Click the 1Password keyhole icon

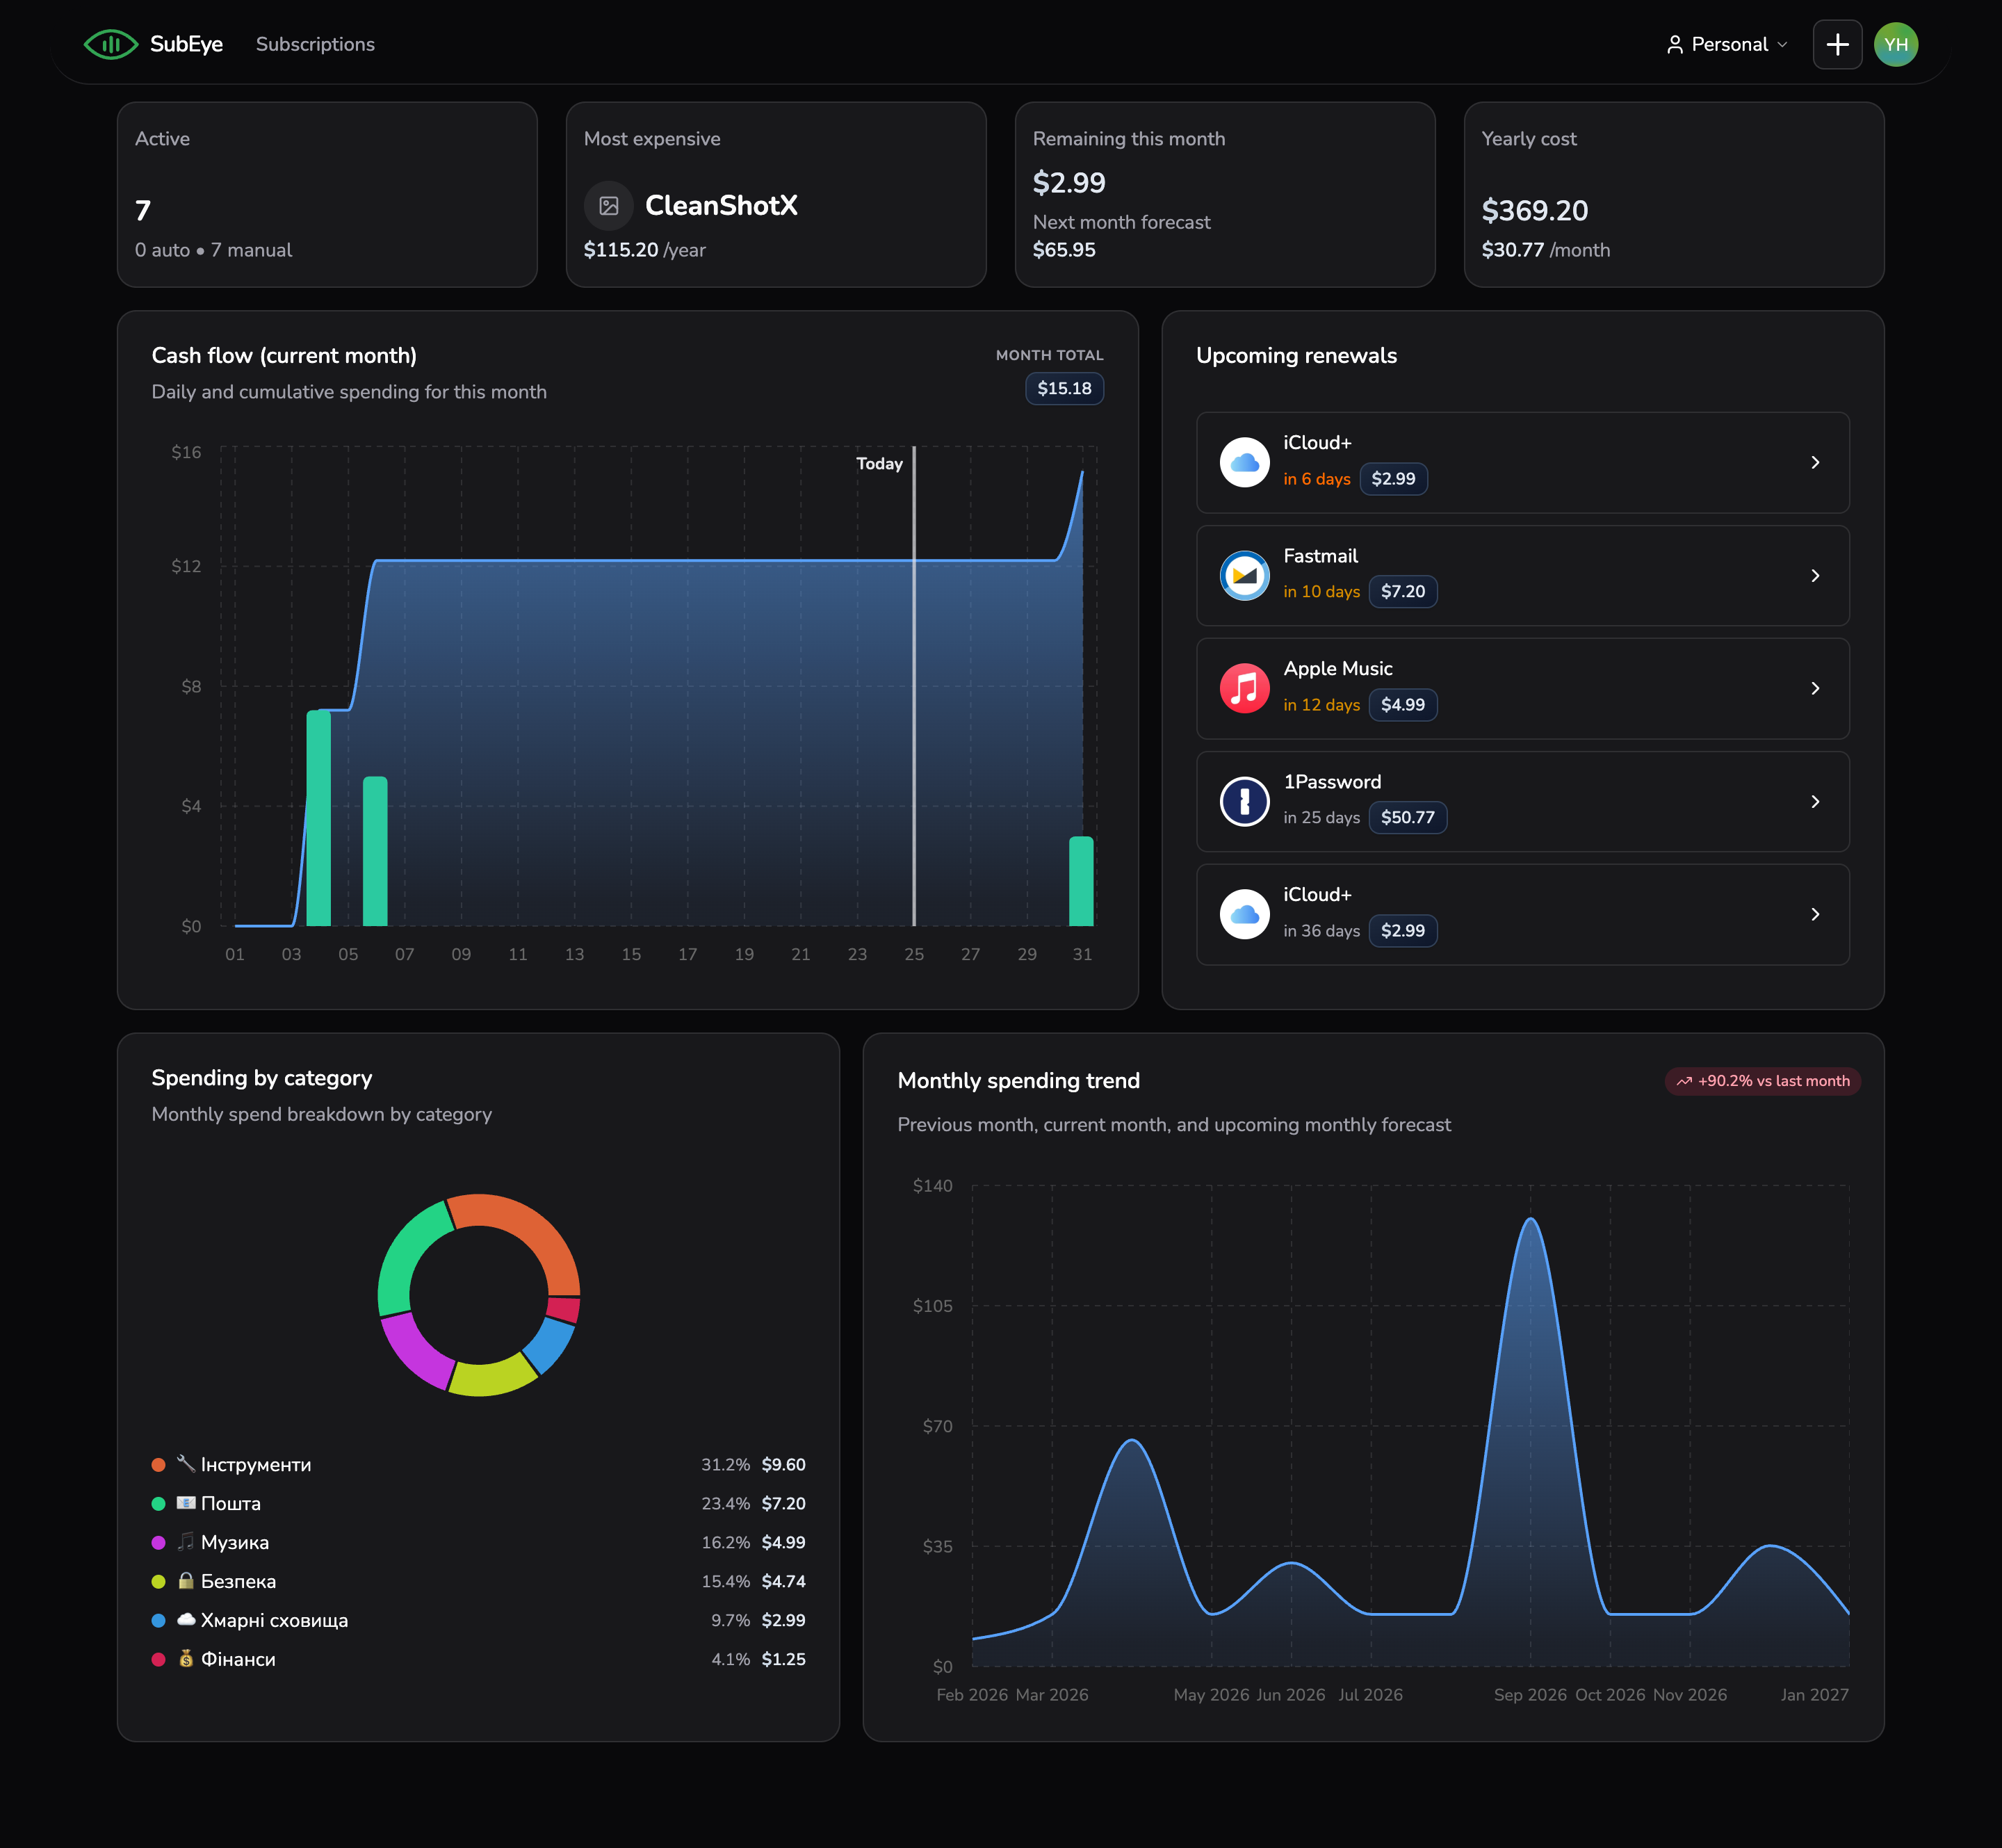[1244, 801]
